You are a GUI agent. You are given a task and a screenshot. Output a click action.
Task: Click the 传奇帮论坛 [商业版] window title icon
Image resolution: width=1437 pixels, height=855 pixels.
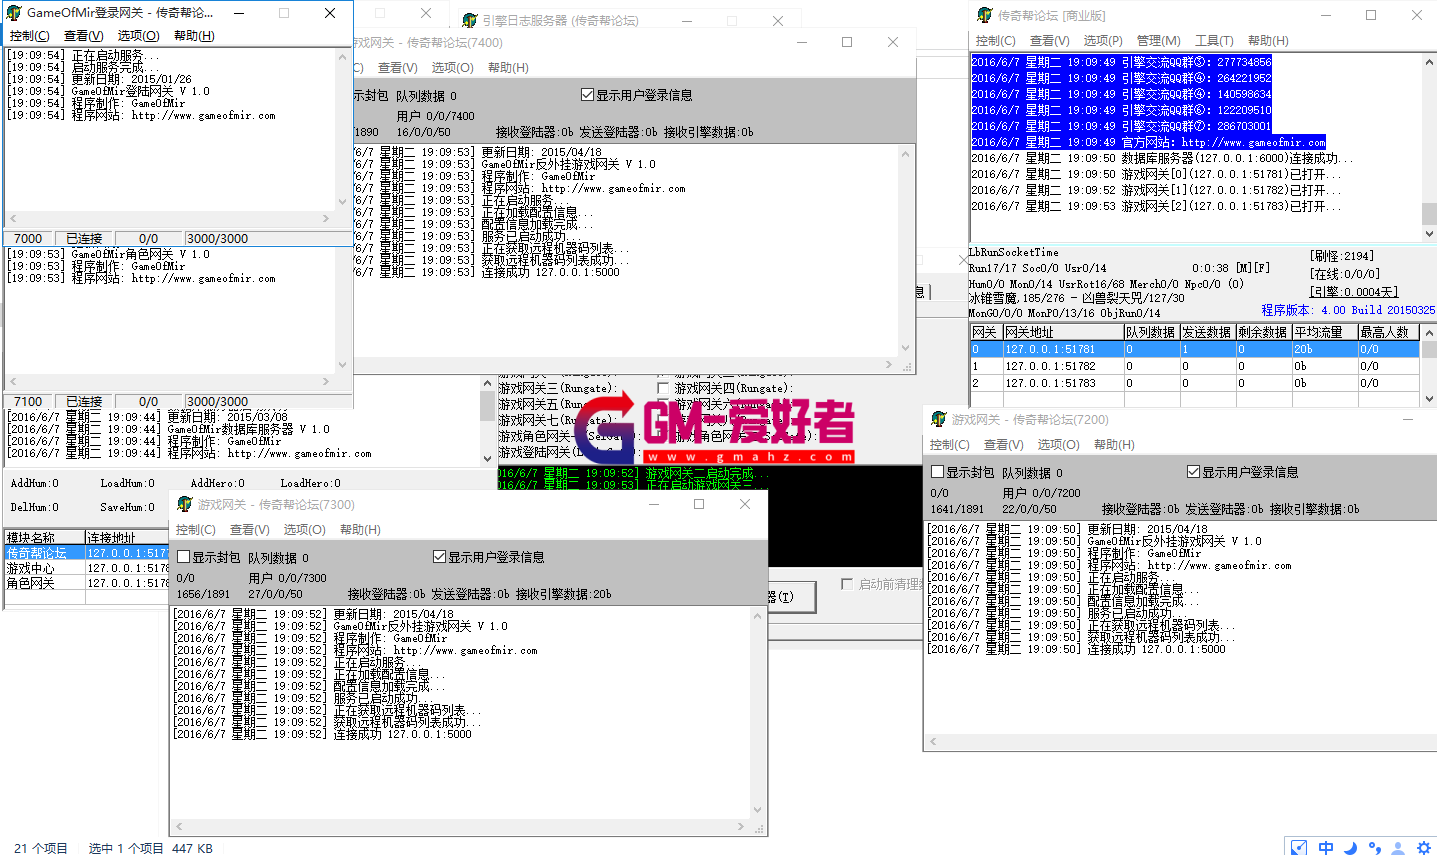984,15
